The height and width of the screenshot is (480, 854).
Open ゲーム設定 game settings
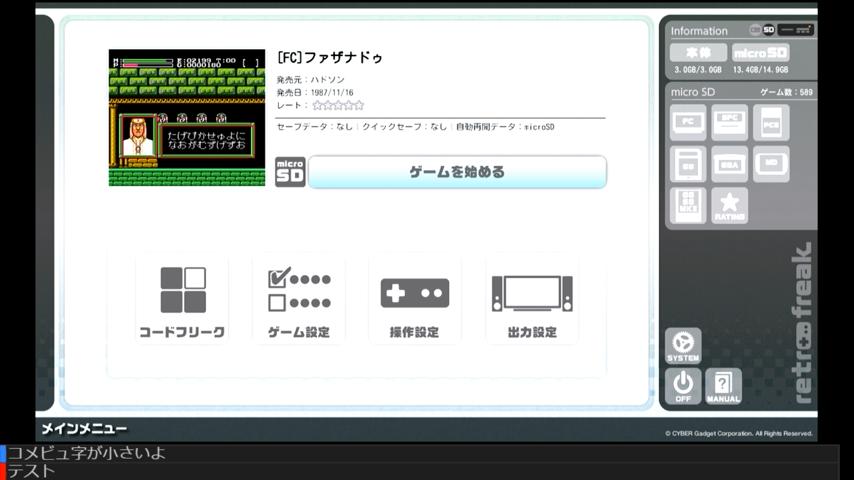[x=298, y=302]
